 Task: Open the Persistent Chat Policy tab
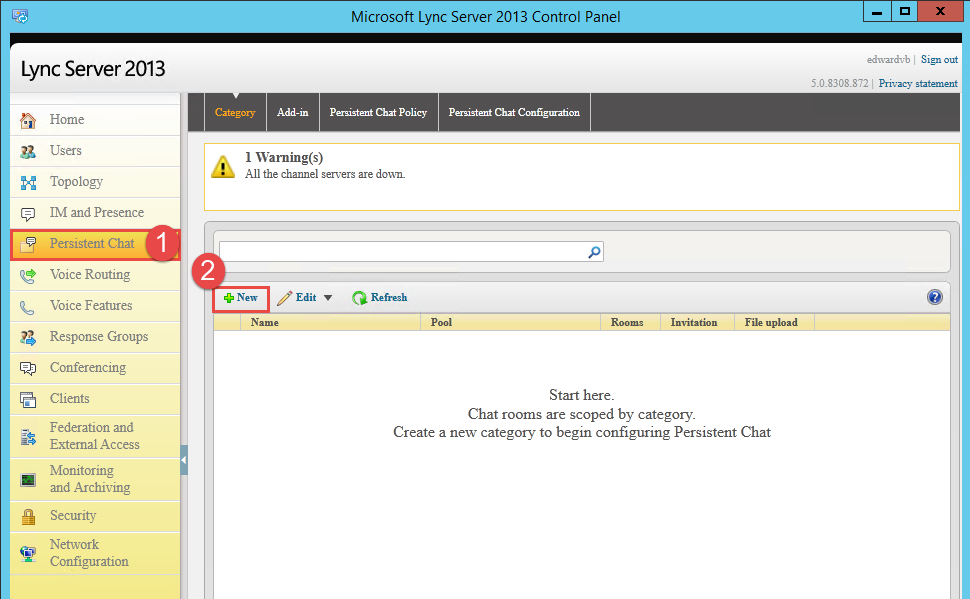click(x=379, y=113)
